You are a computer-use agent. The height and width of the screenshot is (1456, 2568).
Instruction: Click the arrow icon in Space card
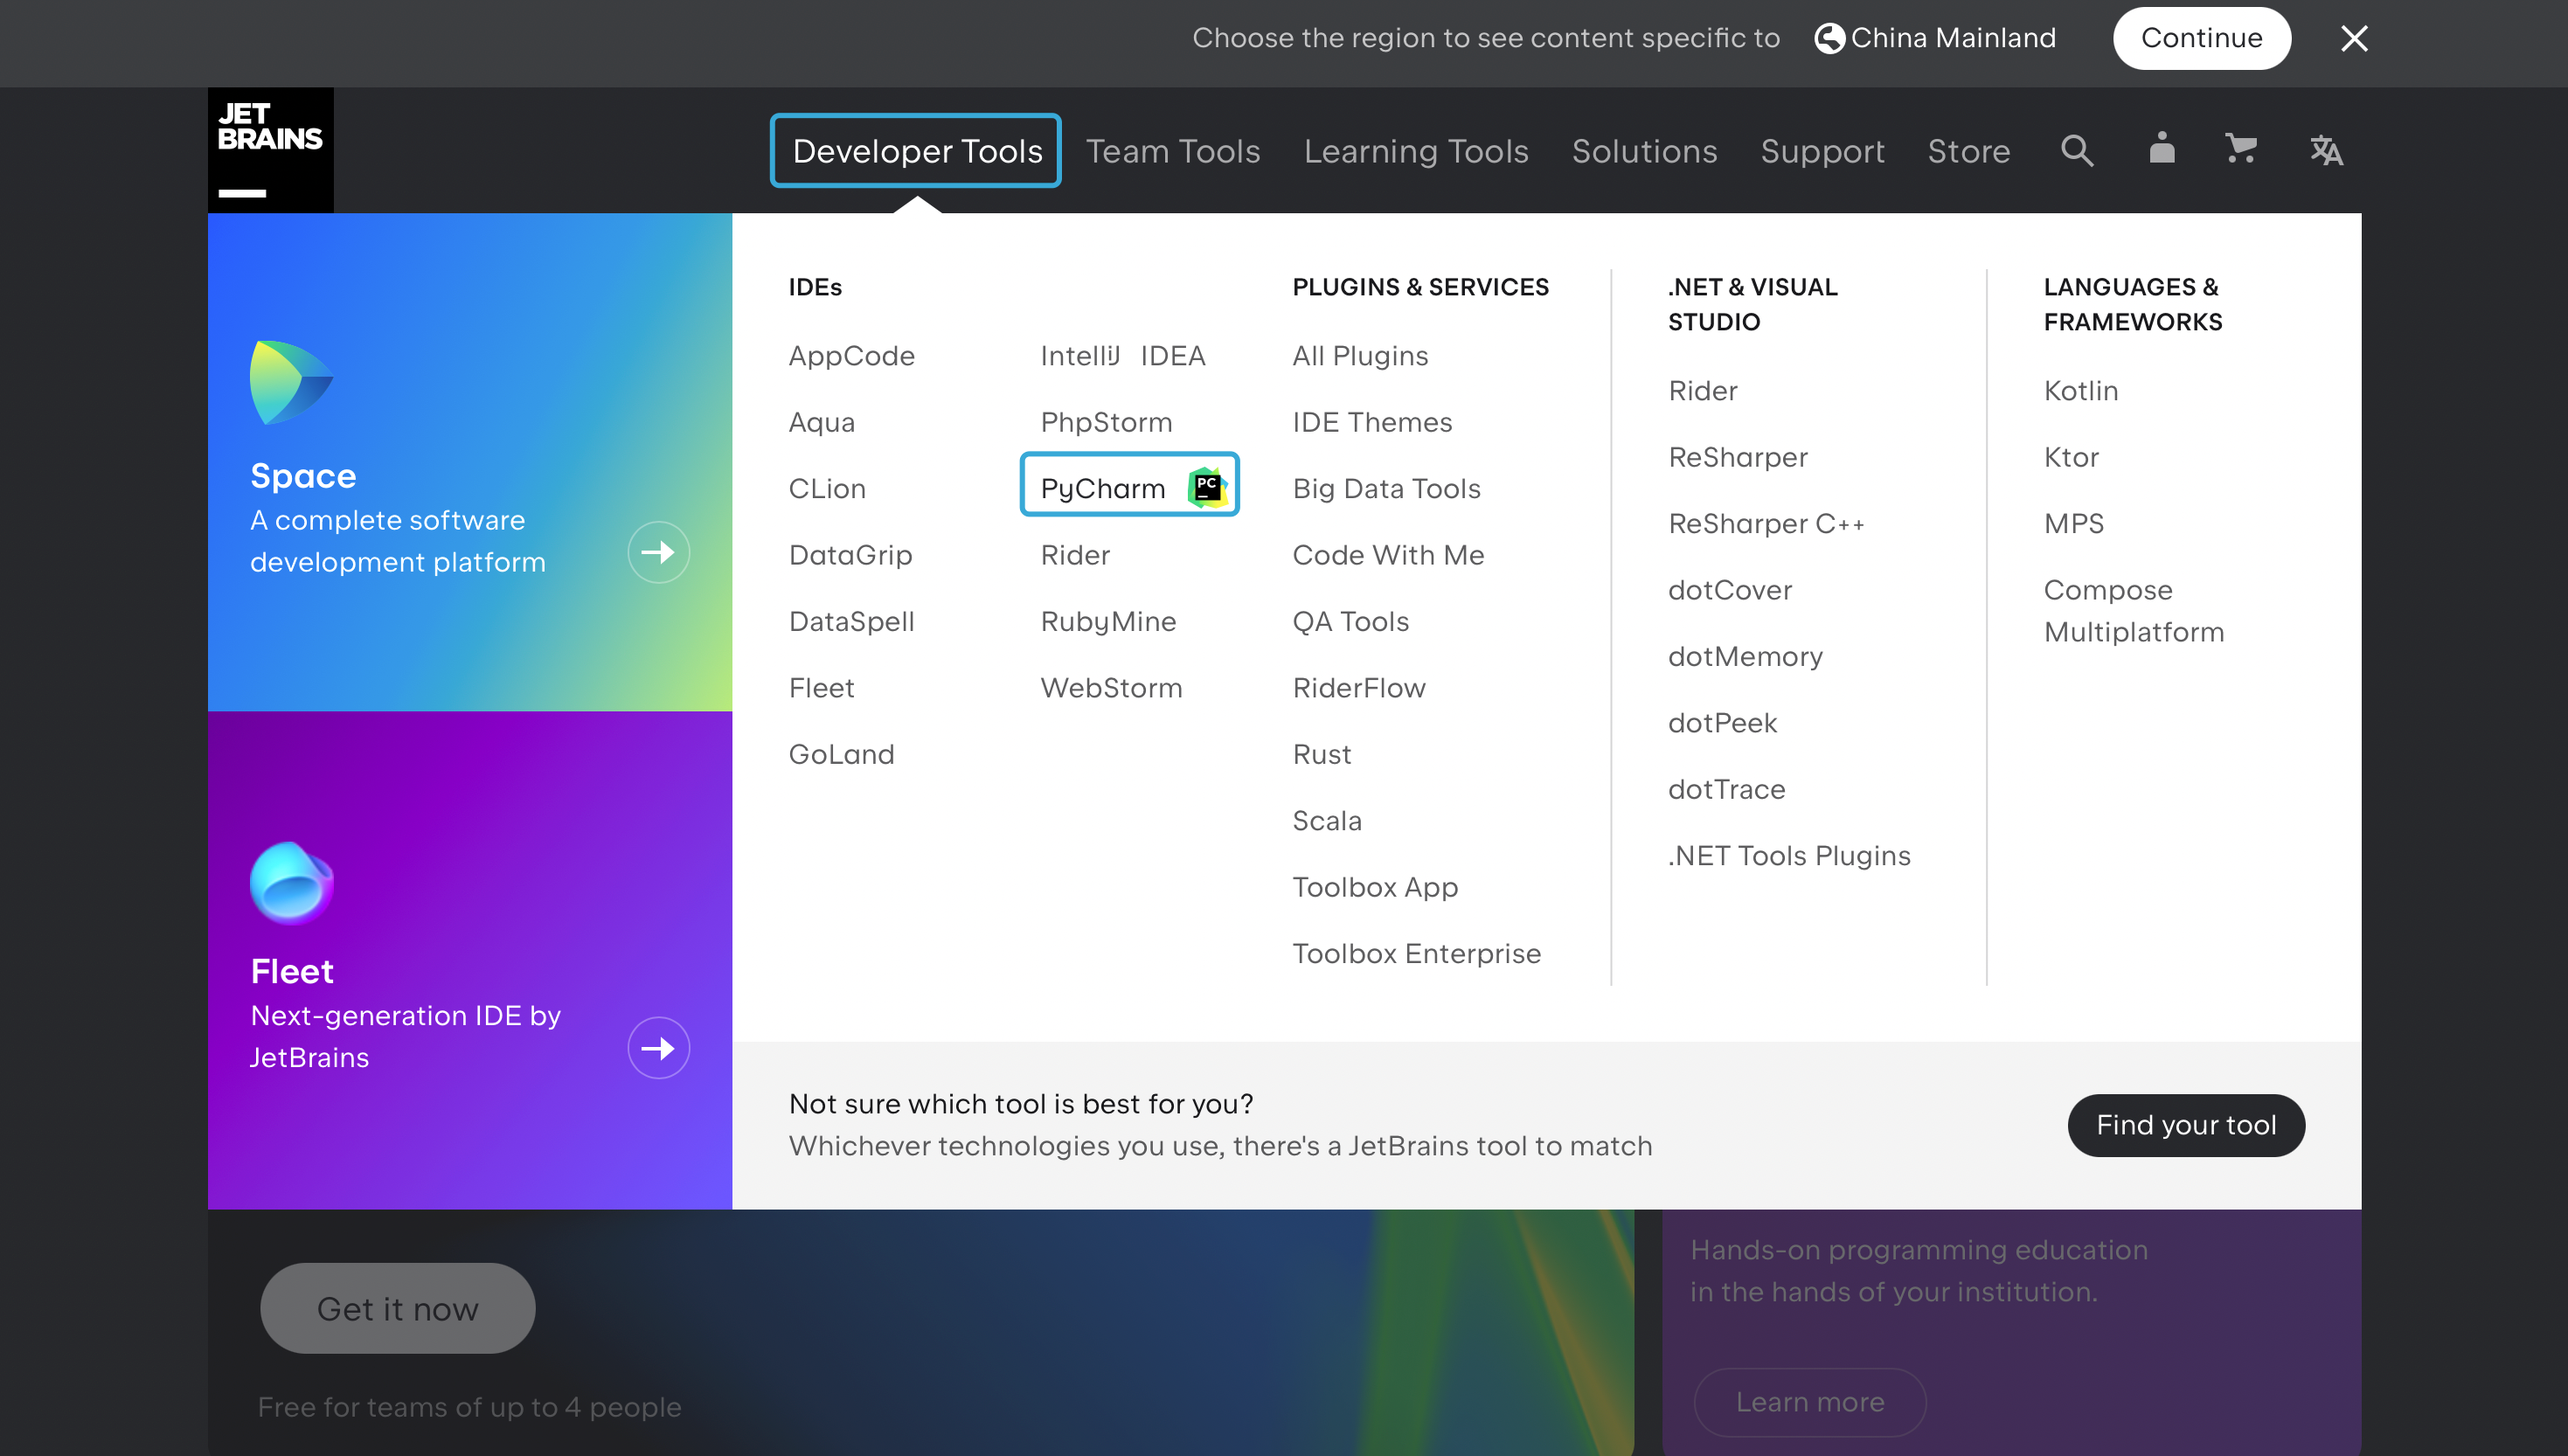pyautogui.click(x=658, y=552)
